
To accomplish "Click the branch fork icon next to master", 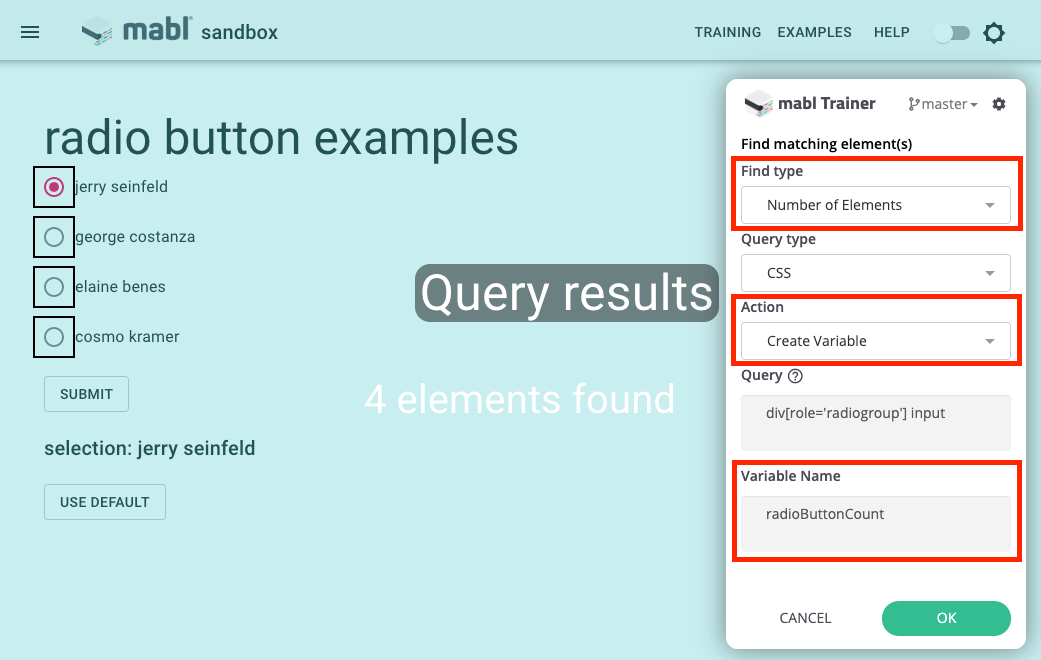I will [915, 103].
